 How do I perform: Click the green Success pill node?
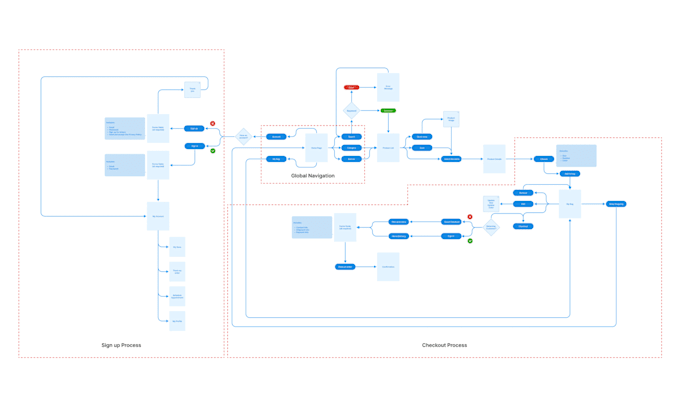click(x=388, y=111)
